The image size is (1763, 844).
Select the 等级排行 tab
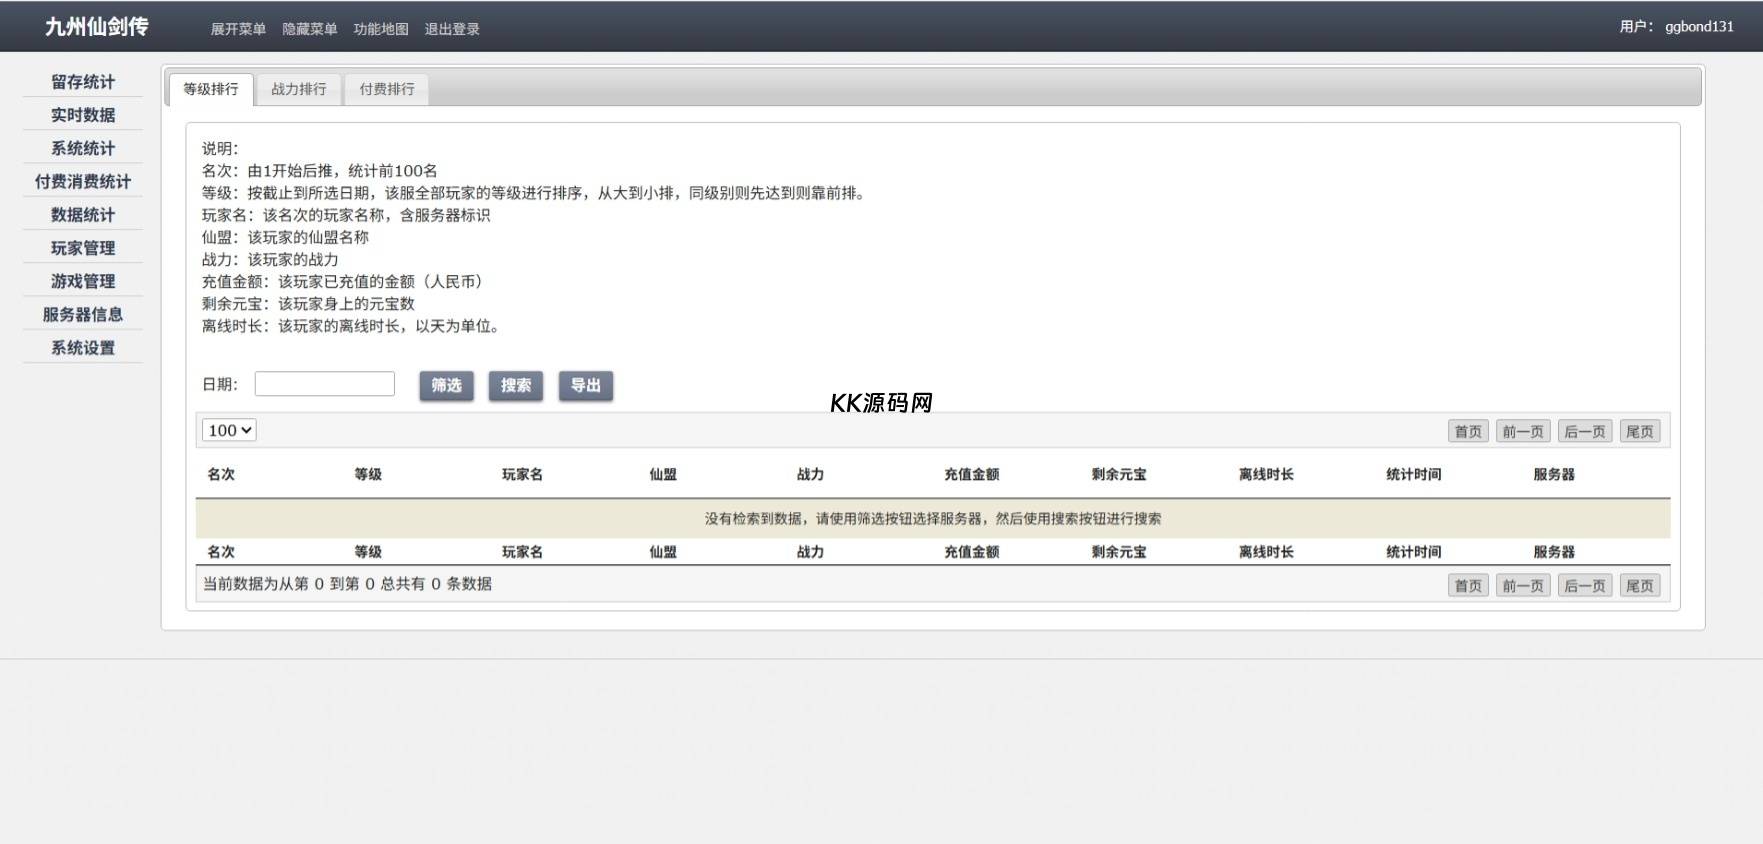211,89
